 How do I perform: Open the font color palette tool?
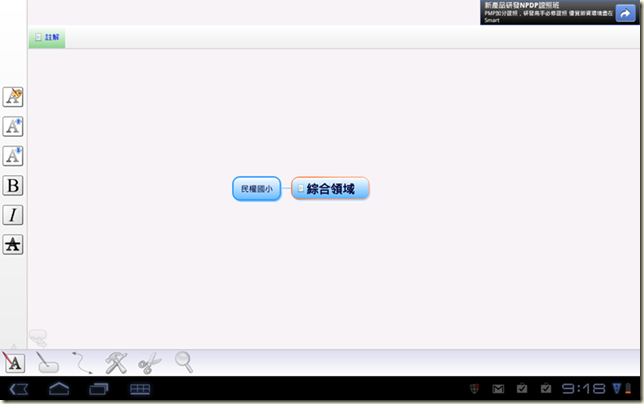[13, 97]
